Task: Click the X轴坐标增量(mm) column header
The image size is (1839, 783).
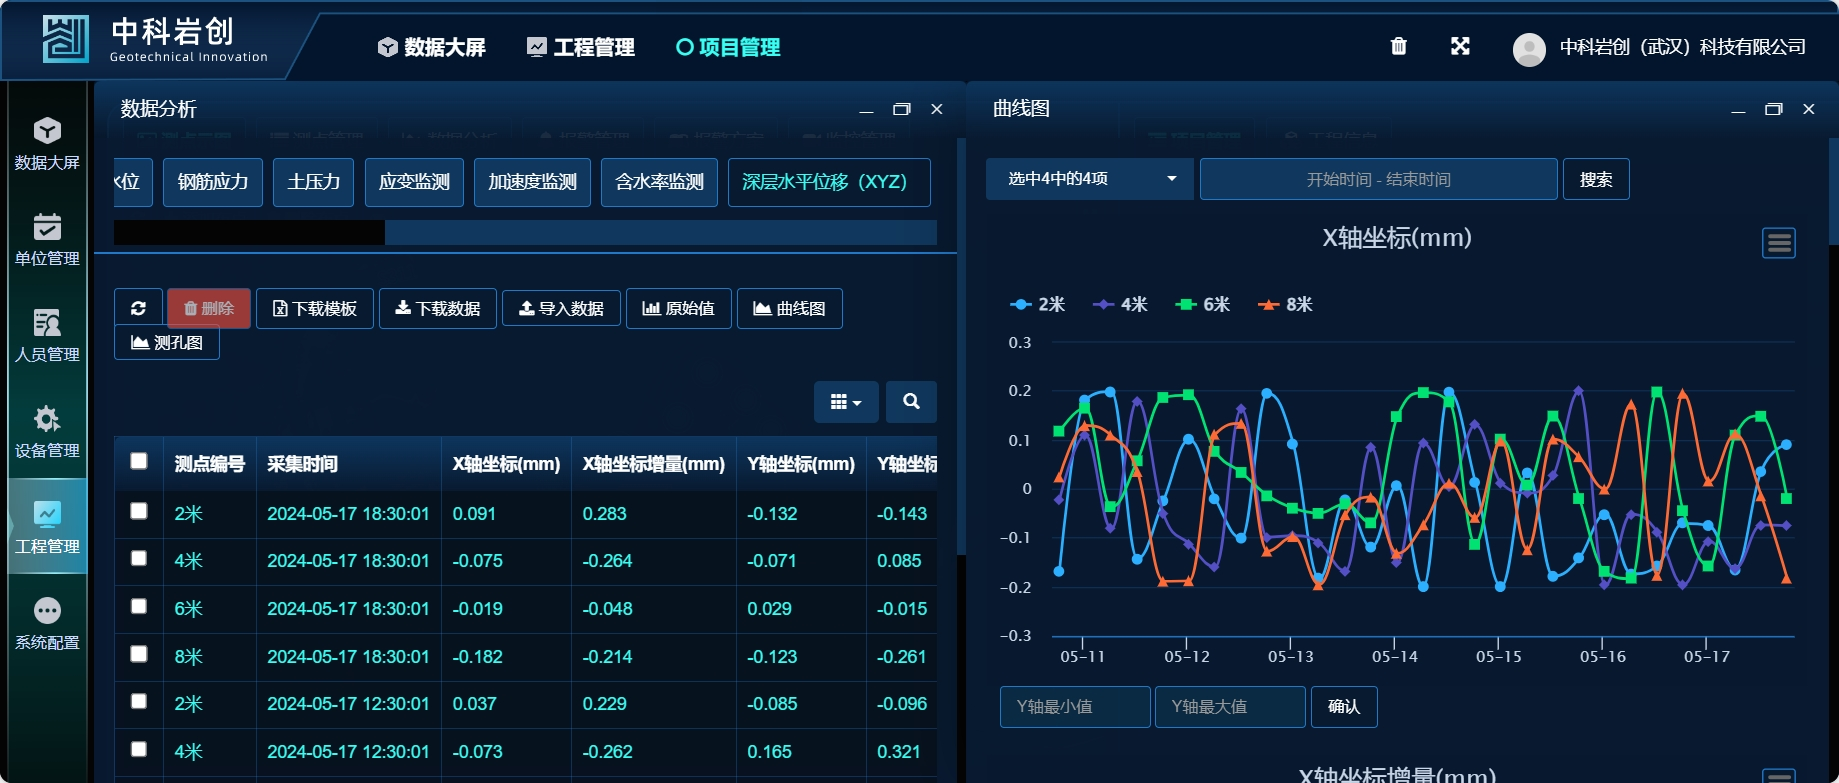Action: tap(653, 464)
